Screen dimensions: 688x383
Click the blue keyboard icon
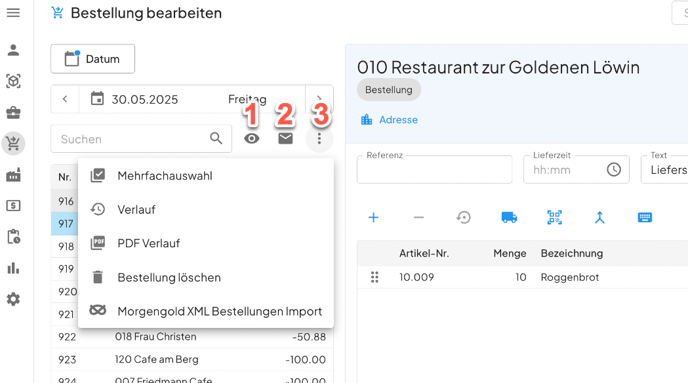tap(645, 218)
